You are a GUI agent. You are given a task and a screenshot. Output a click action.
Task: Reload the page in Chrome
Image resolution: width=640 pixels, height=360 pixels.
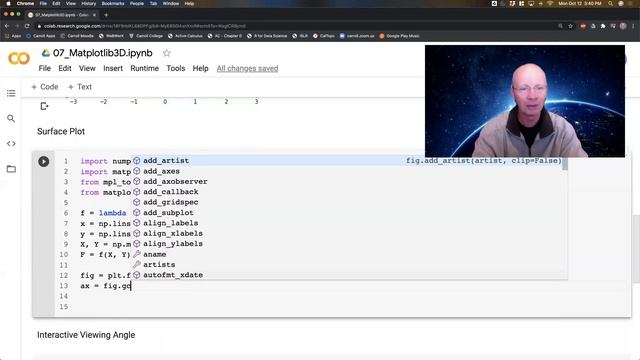(27, 26)
